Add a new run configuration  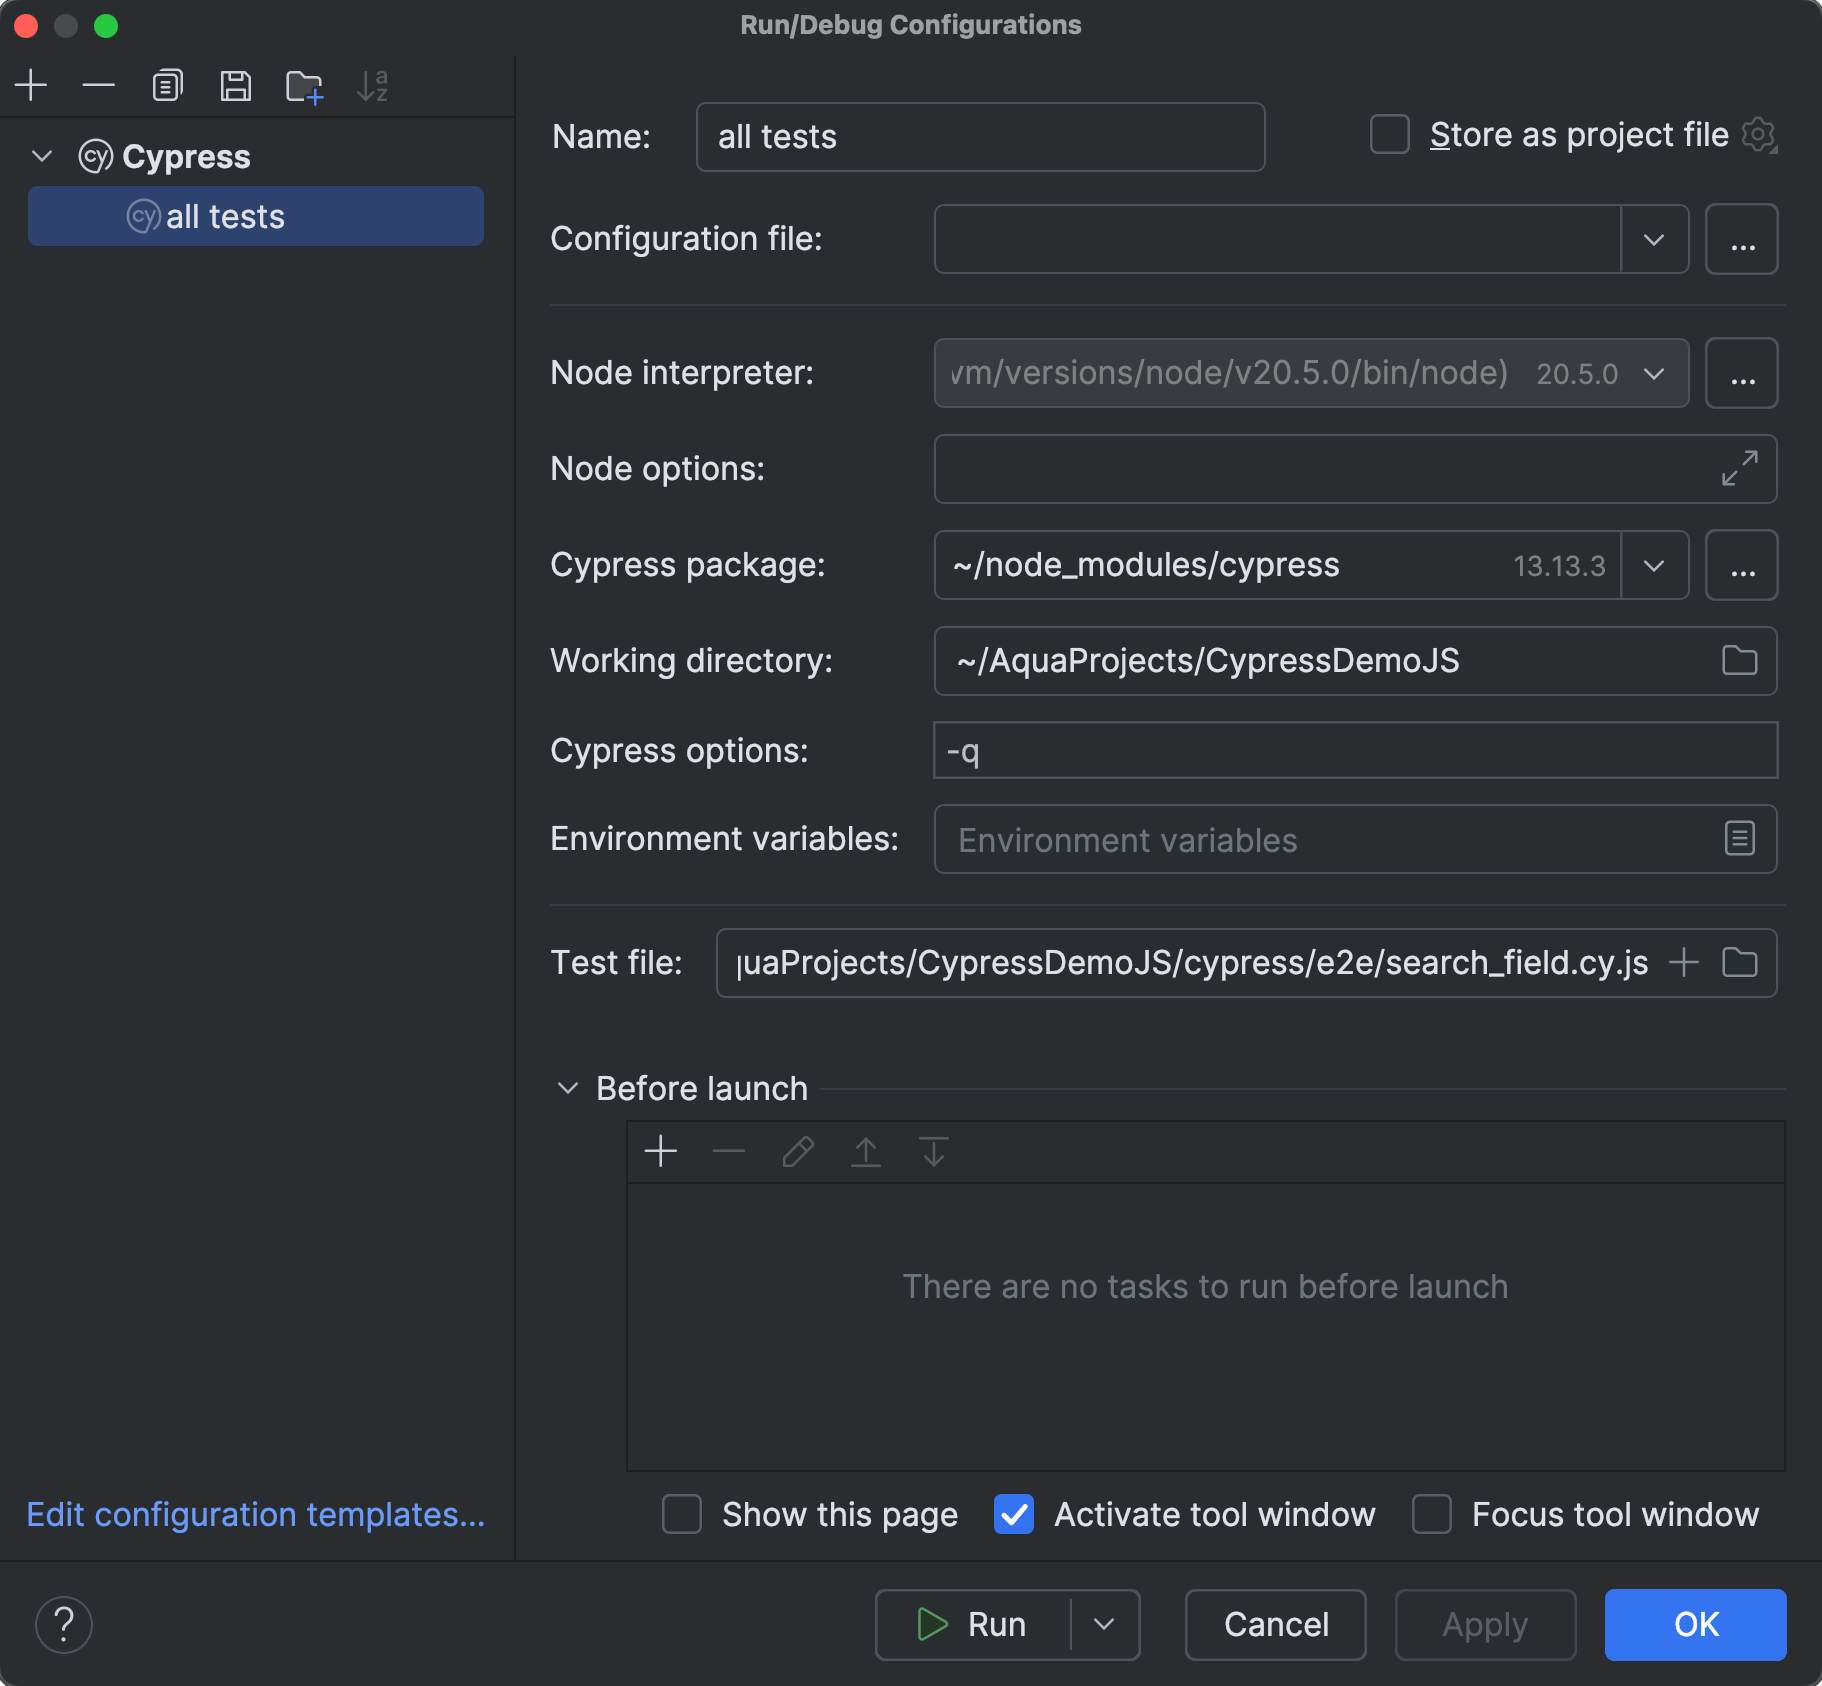[x=31, y=85]
